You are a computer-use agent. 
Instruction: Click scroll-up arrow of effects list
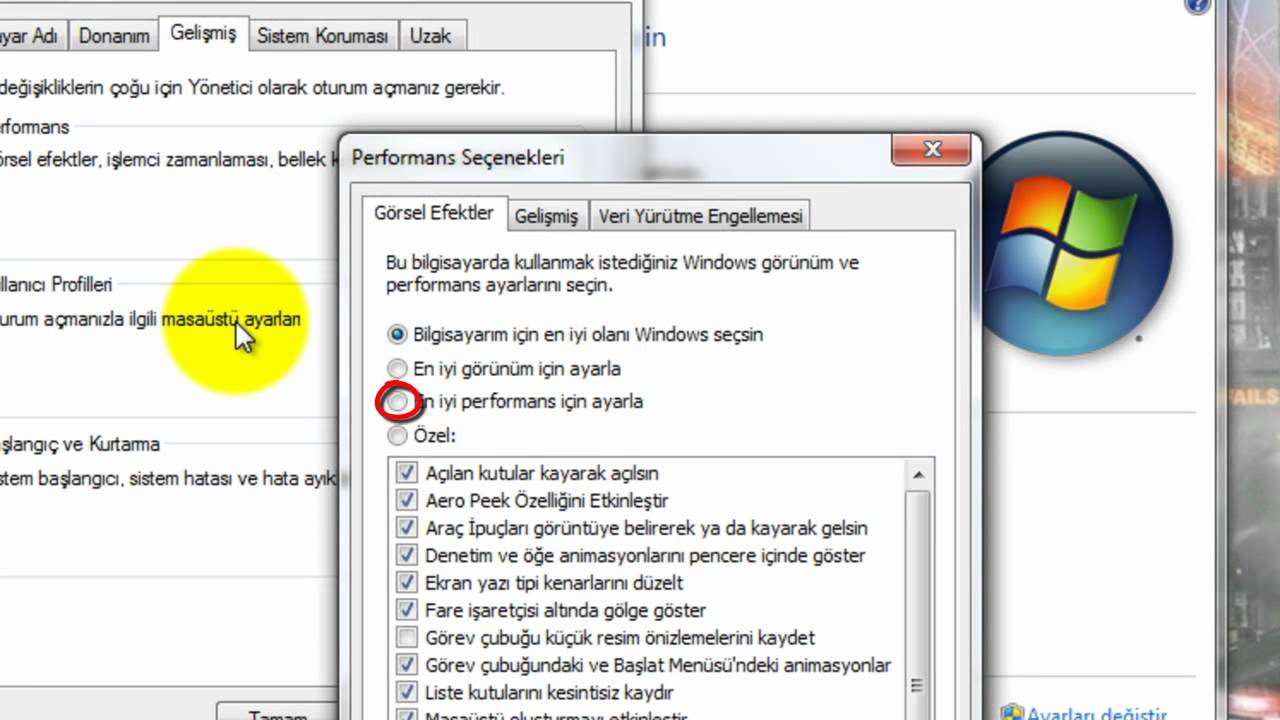coord(919,473)
